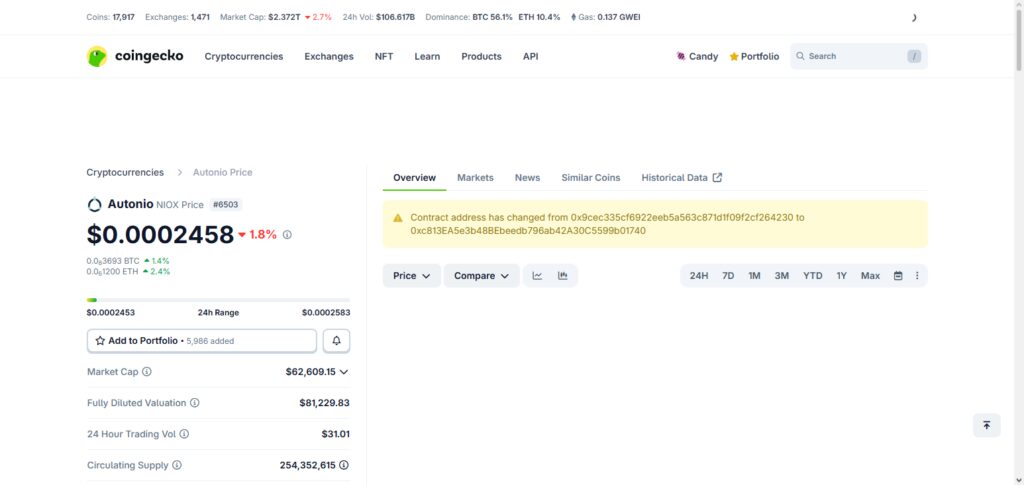This screenshot has height=485, width=1024.
Task: Open the Similar Coins tab
Action: pos(590,178)
